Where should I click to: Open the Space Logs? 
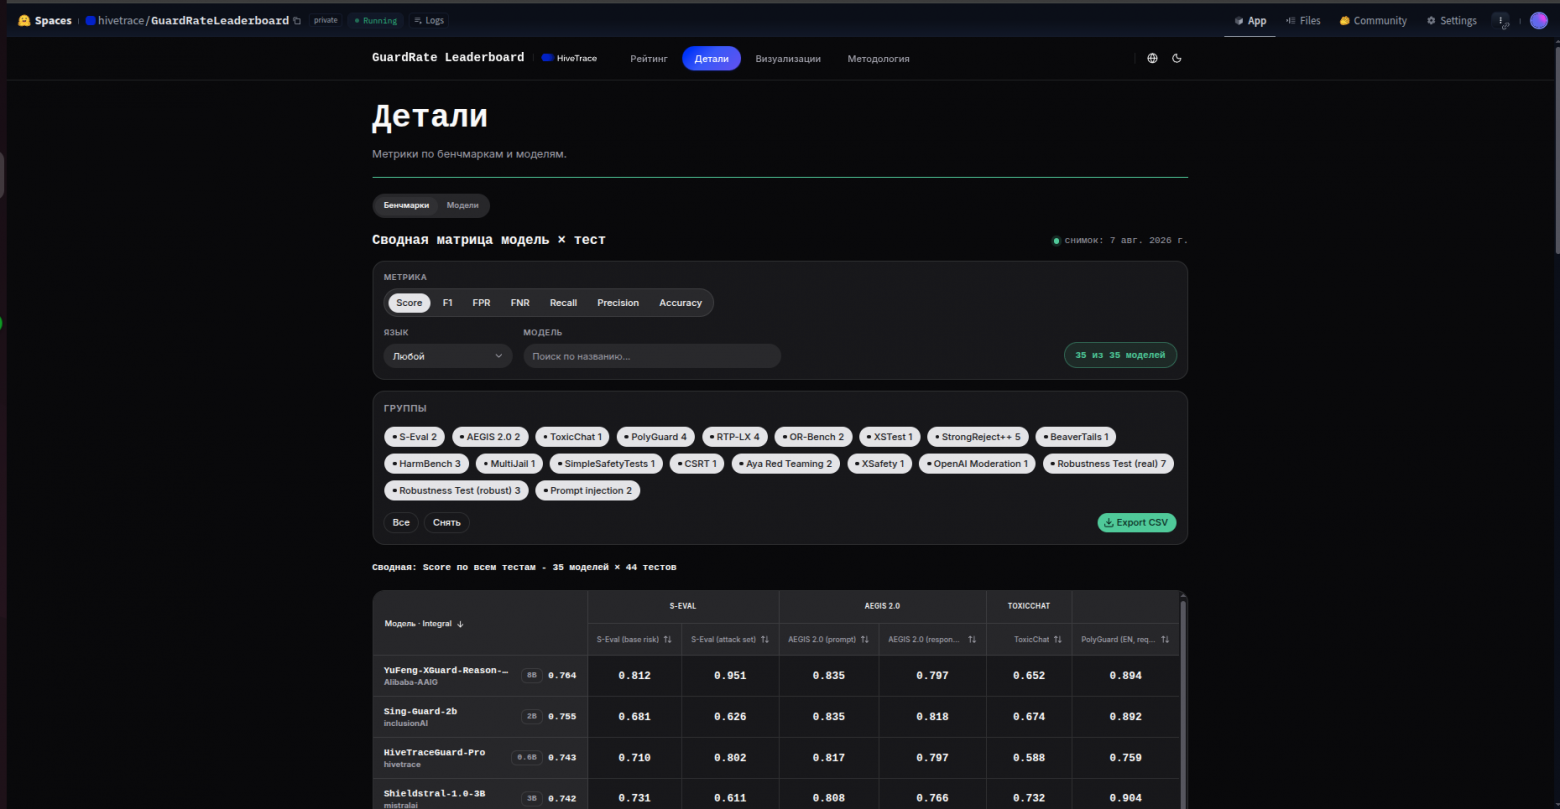tap(427, 20)
